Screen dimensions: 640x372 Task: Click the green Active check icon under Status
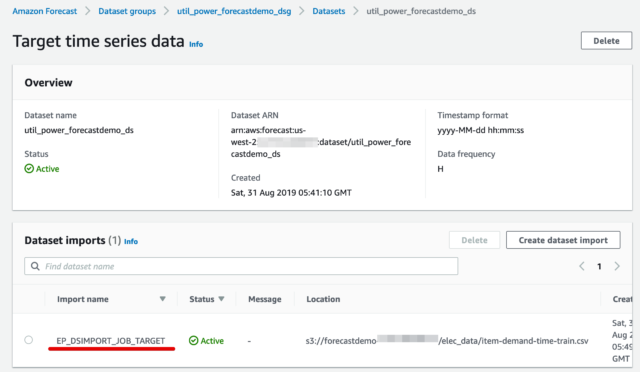[x=29, y=169]
